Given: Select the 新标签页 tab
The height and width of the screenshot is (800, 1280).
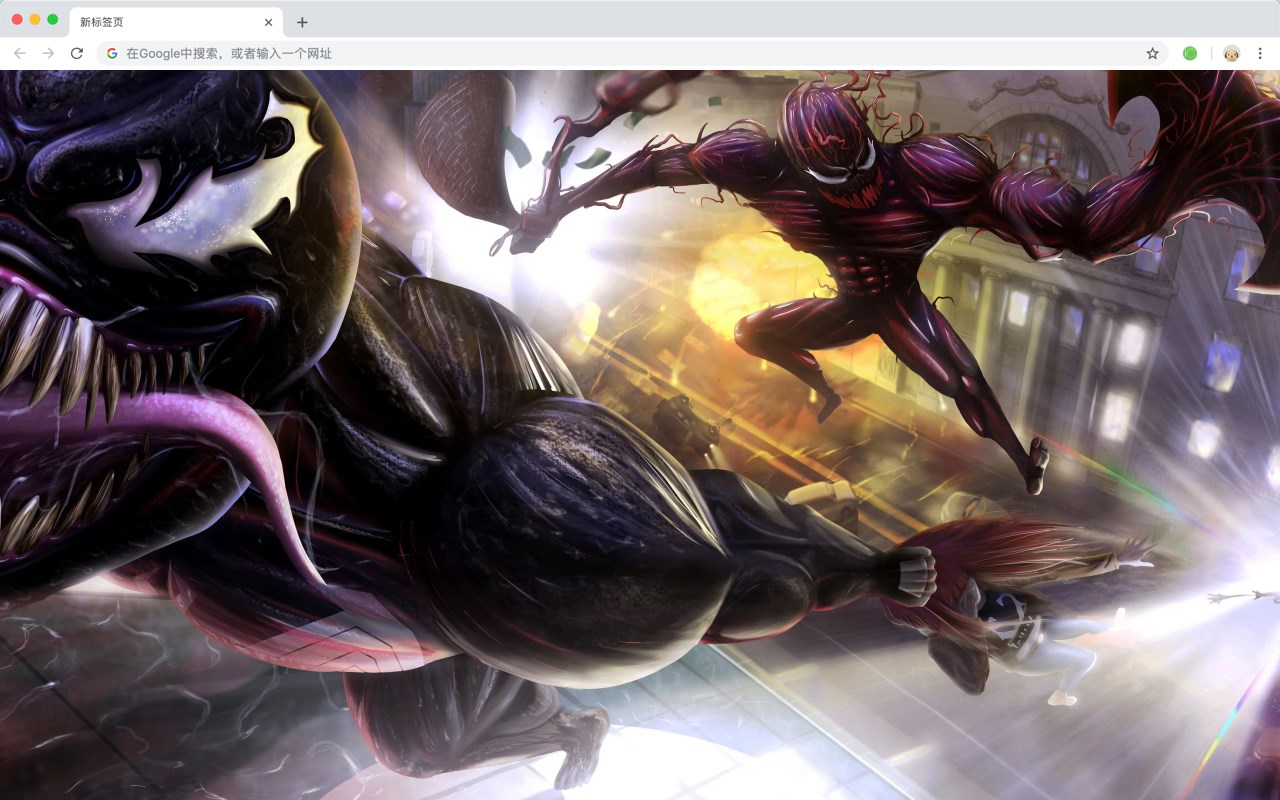Looking at the screenshot, I should (176, 22).
